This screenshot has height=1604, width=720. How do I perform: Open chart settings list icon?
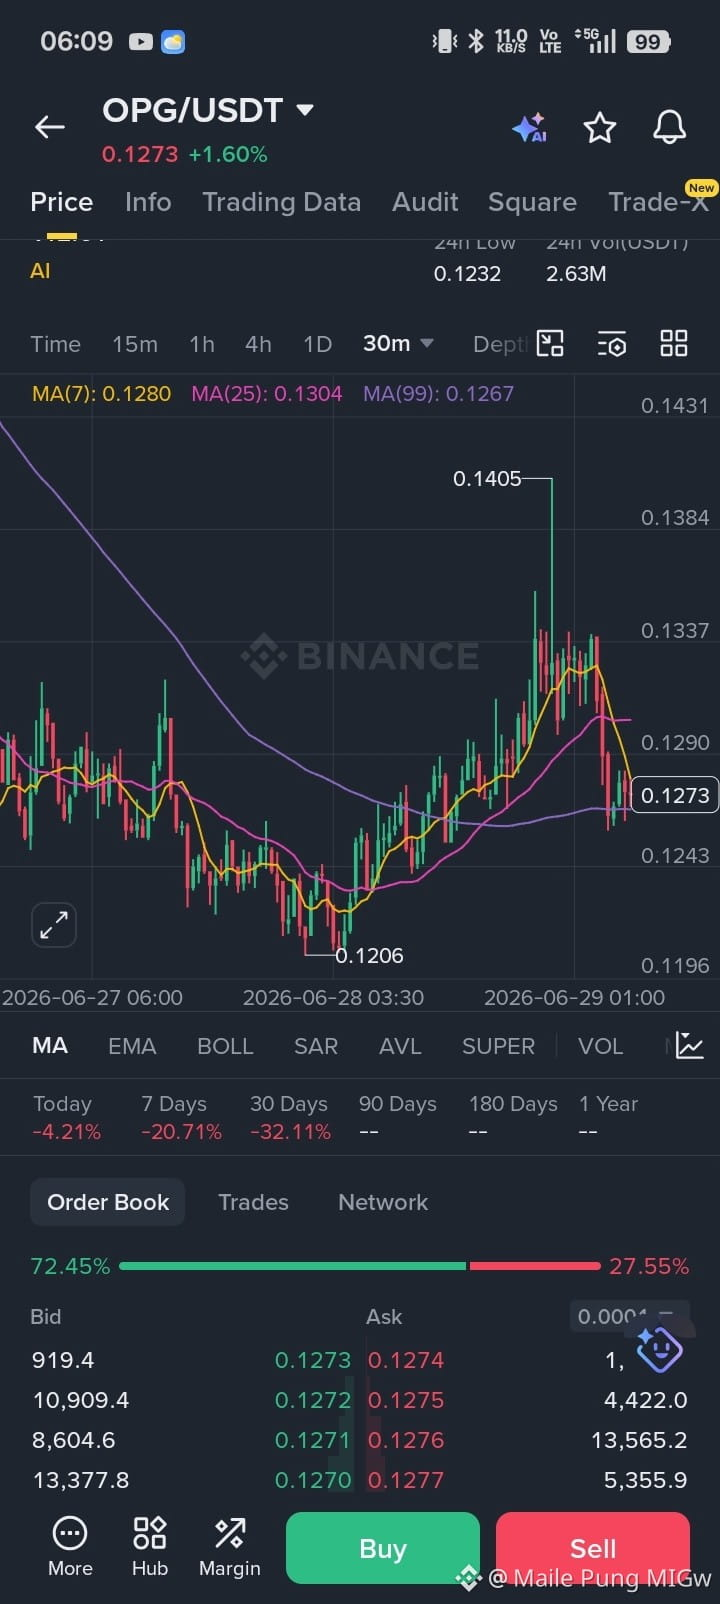612,344
